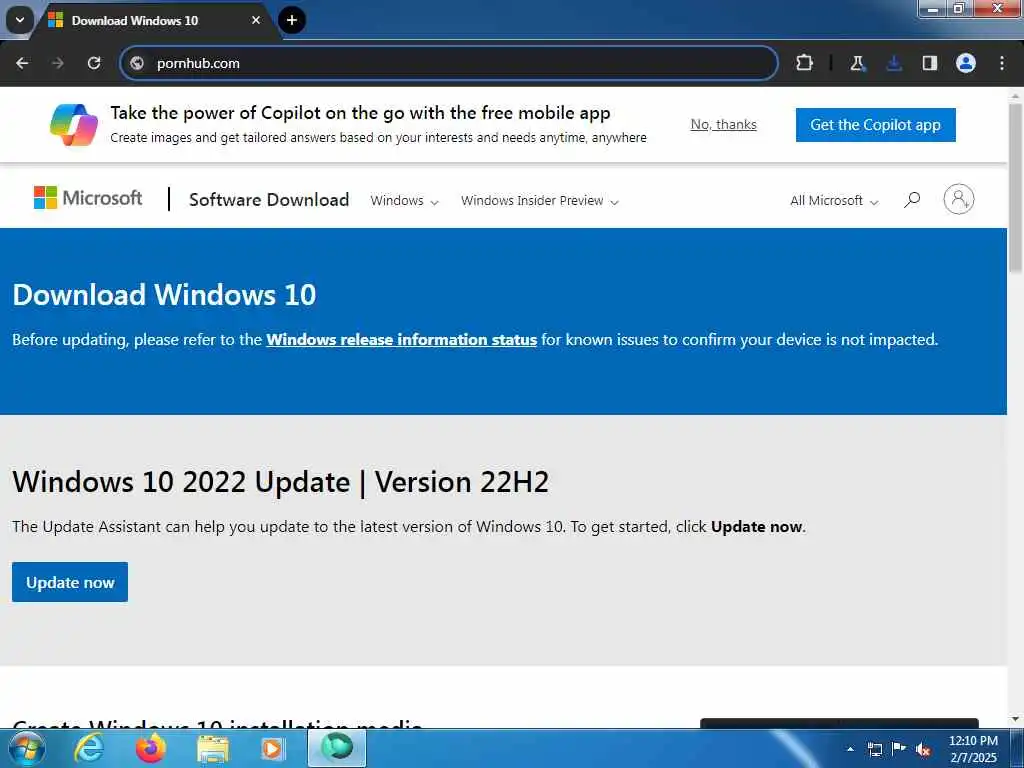Expand the All Microsoft menu
Screen dimensions: 1024x768
[834, 200]
